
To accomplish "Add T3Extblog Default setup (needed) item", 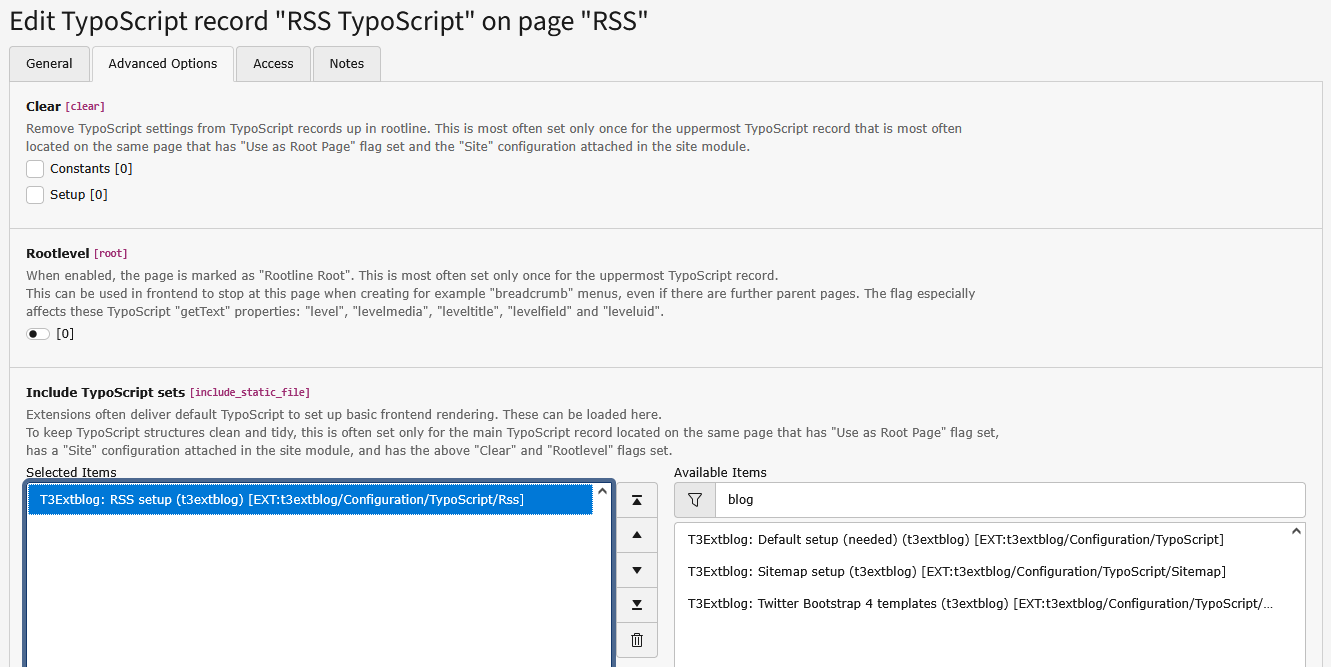I will coord(955,540).
